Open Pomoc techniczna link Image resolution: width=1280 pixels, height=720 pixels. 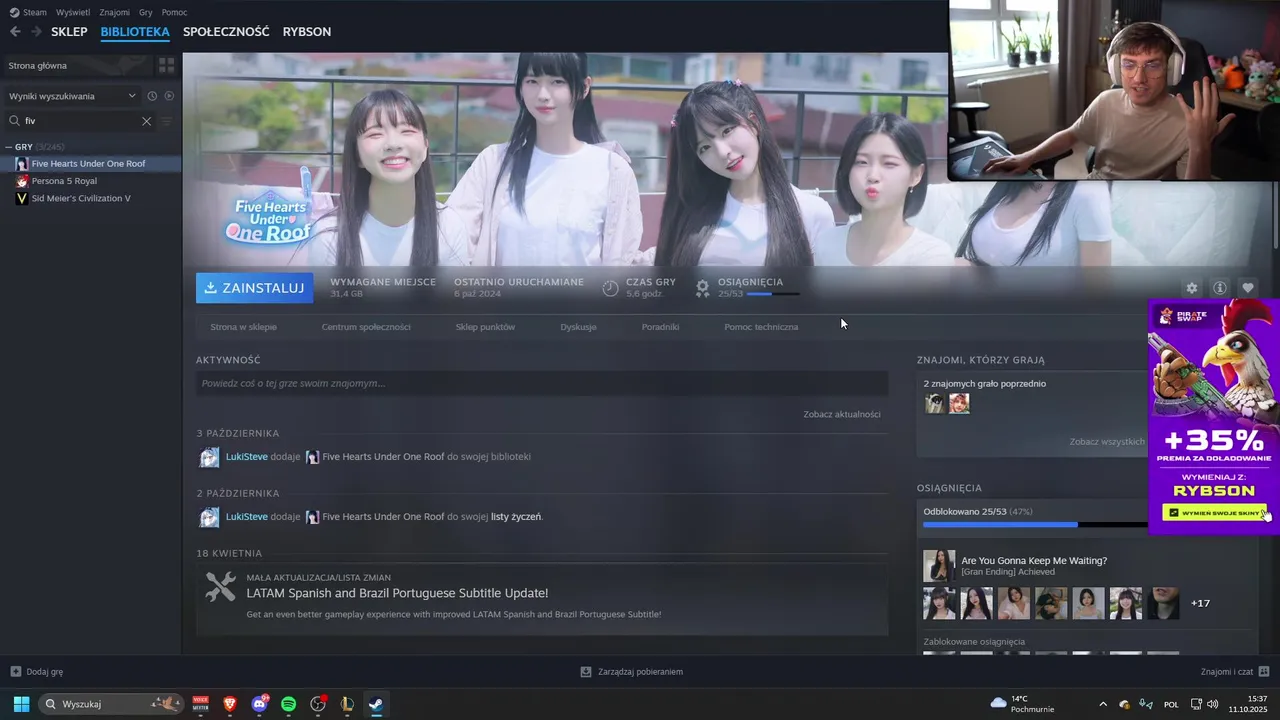761,327
